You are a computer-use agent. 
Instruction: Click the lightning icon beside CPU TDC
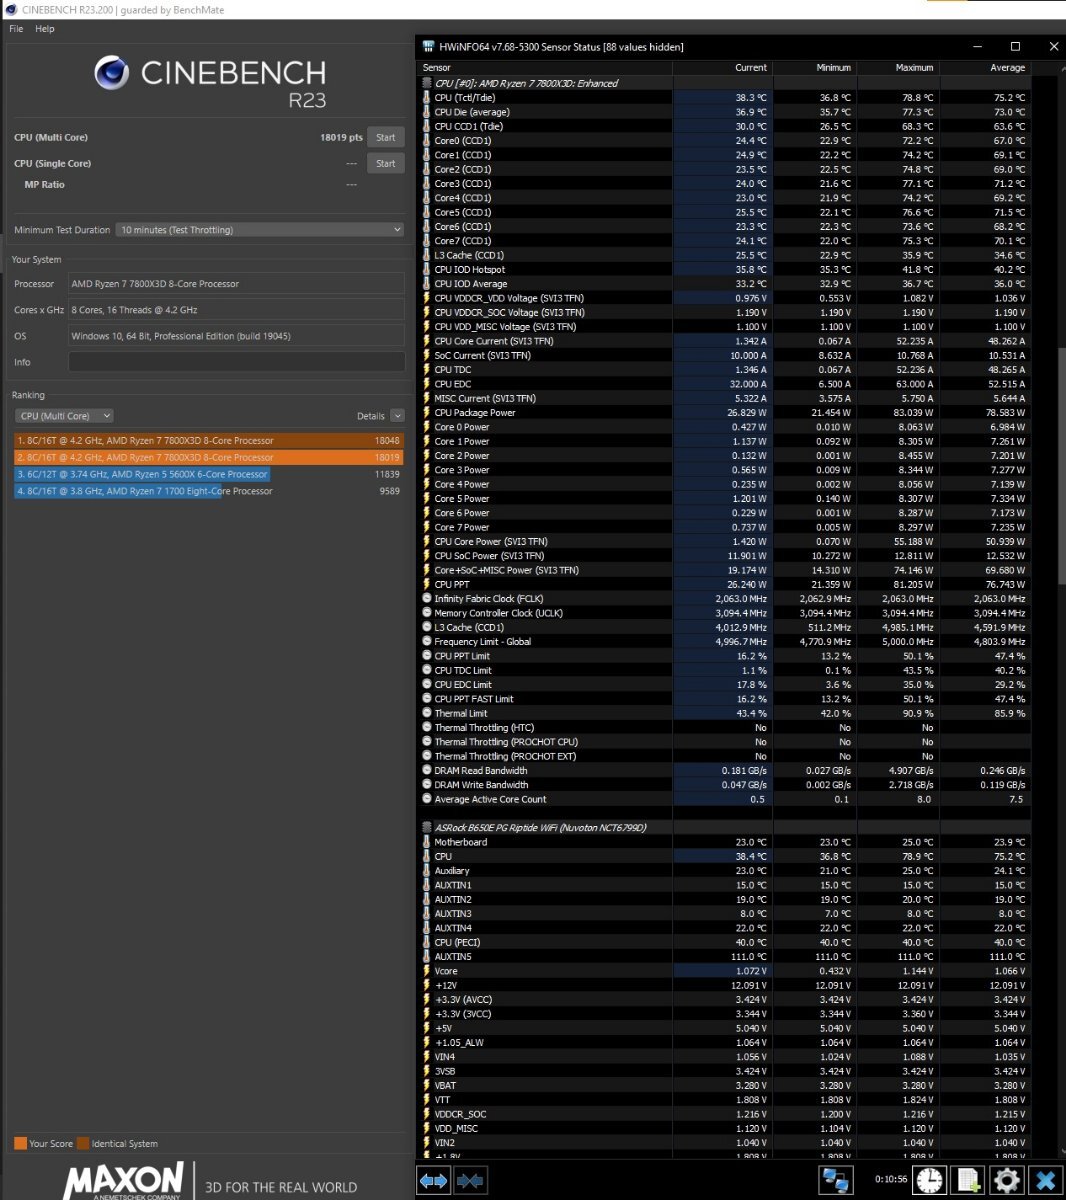coord(427,369)
